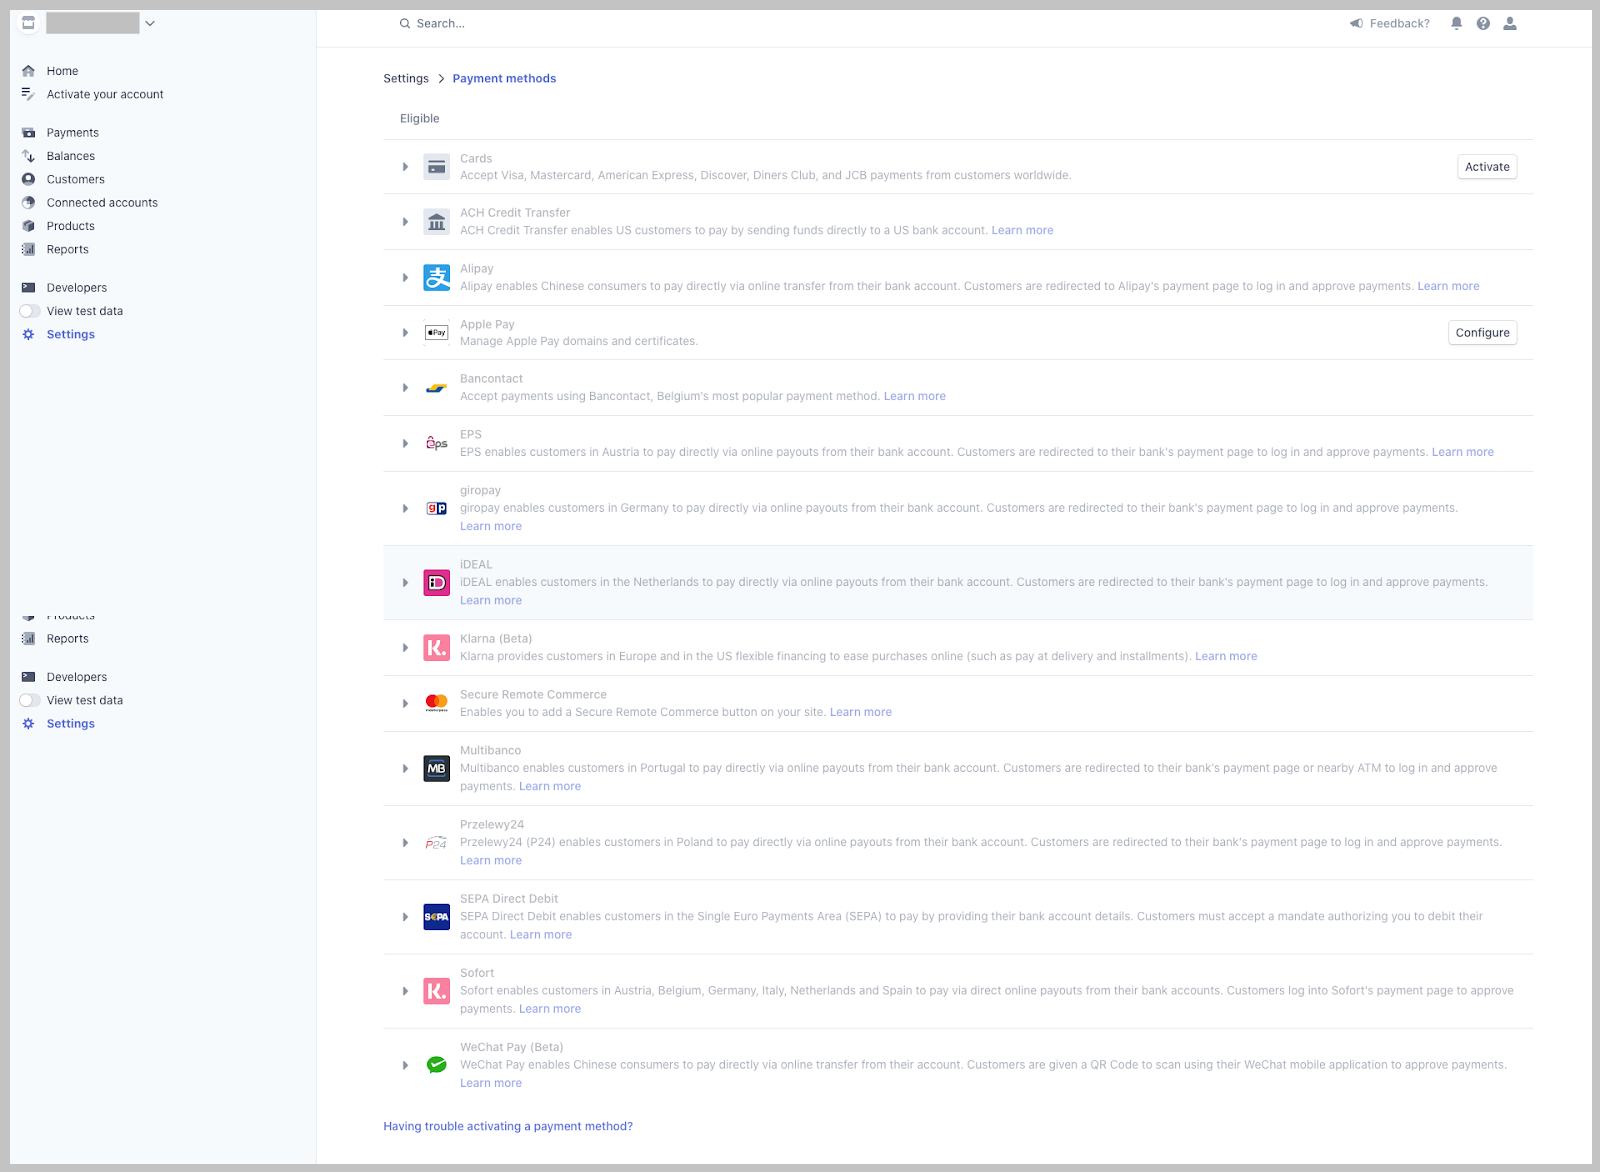Screen dimensions: 1600x1172
Task: Click Learn more for ACH Credit Transfer
Action: [x=1022, y=230]
